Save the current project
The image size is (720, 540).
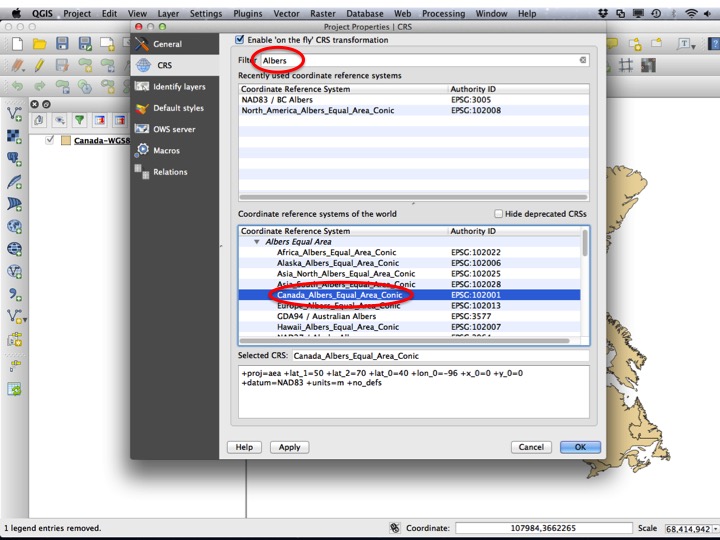pos(62,44)
